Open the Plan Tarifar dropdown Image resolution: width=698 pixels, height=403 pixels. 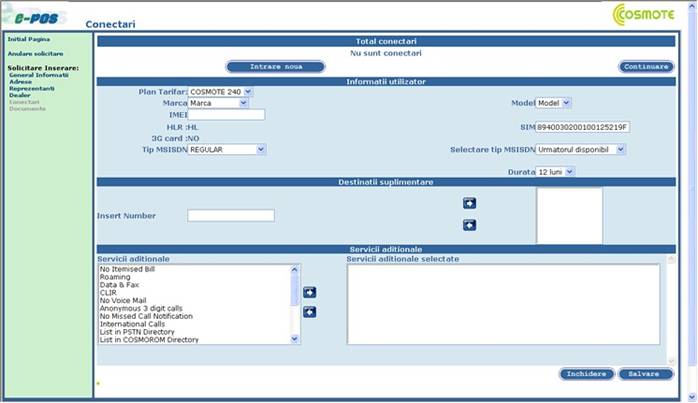[x=221, y=92]
